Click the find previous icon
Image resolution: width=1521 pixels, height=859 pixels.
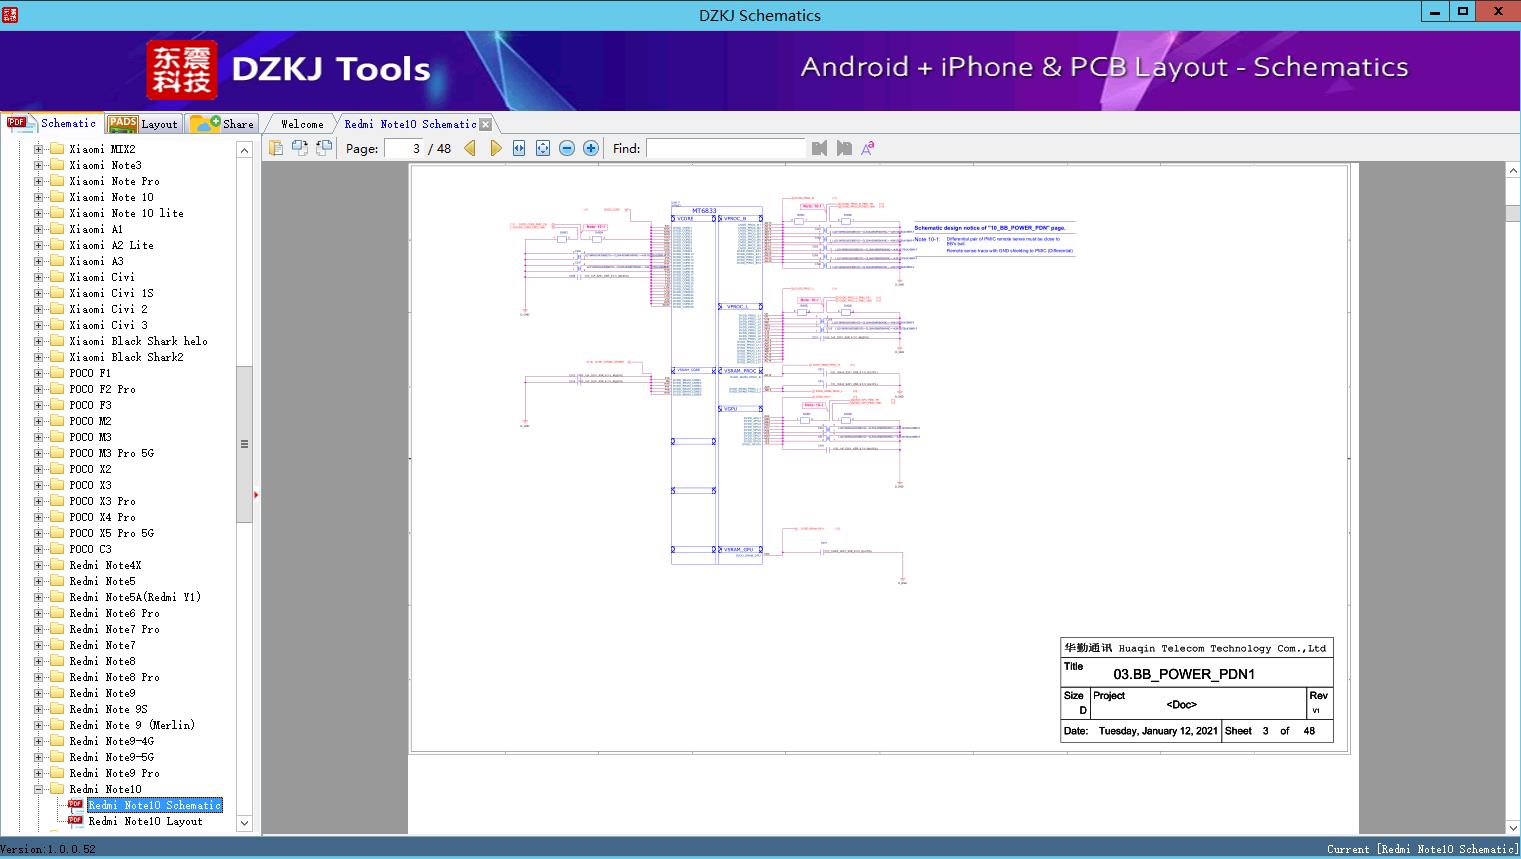pyautogui.click(x=820, y=148)
